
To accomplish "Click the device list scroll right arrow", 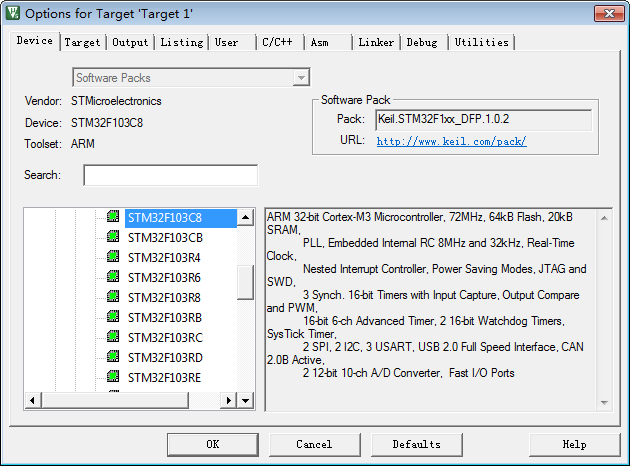I will point(229,401).
